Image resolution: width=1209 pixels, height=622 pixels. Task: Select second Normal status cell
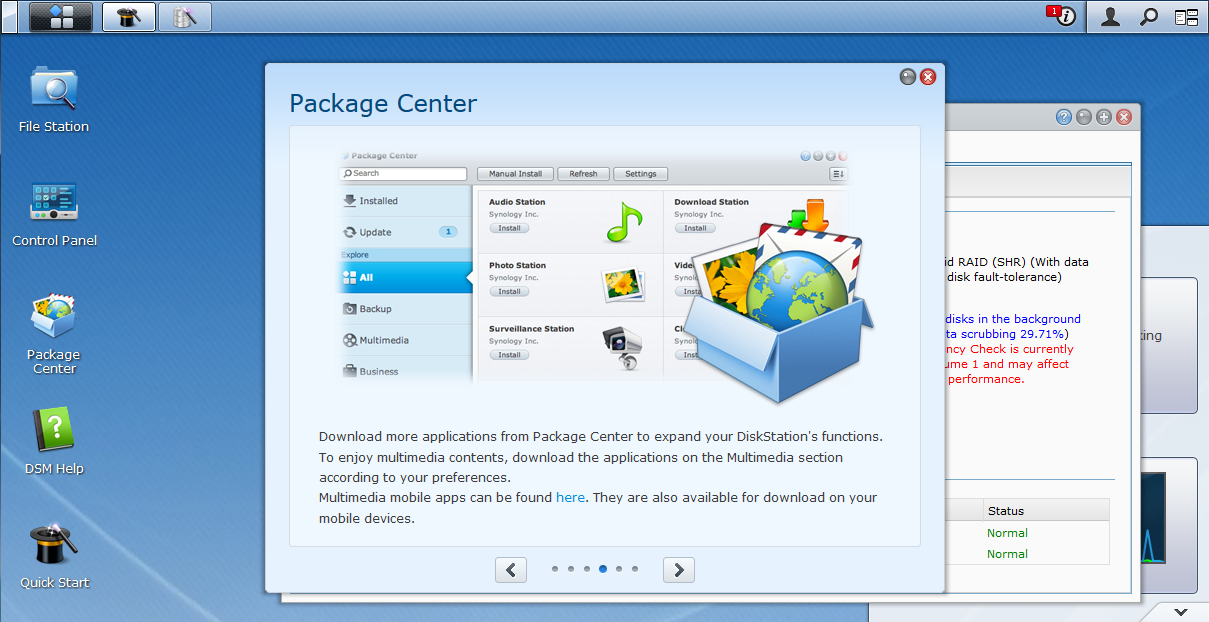click(1007, 554)
